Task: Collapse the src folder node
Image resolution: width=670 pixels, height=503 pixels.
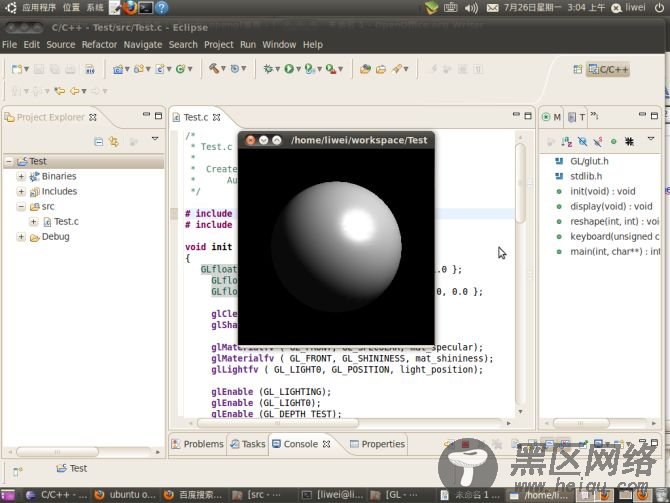Action: (21, 206)
